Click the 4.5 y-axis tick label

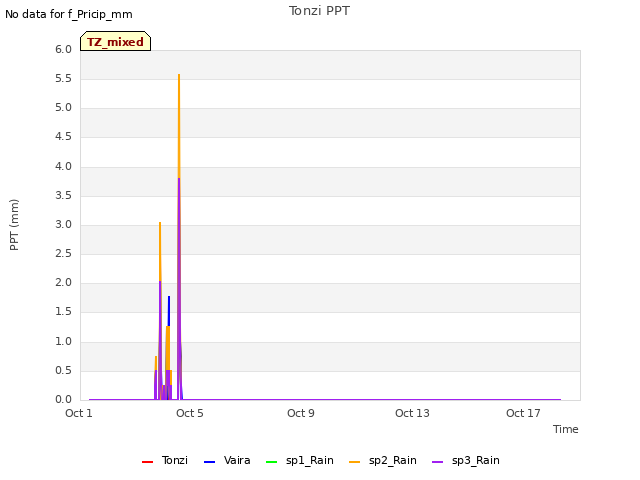[x=63, y=137]
